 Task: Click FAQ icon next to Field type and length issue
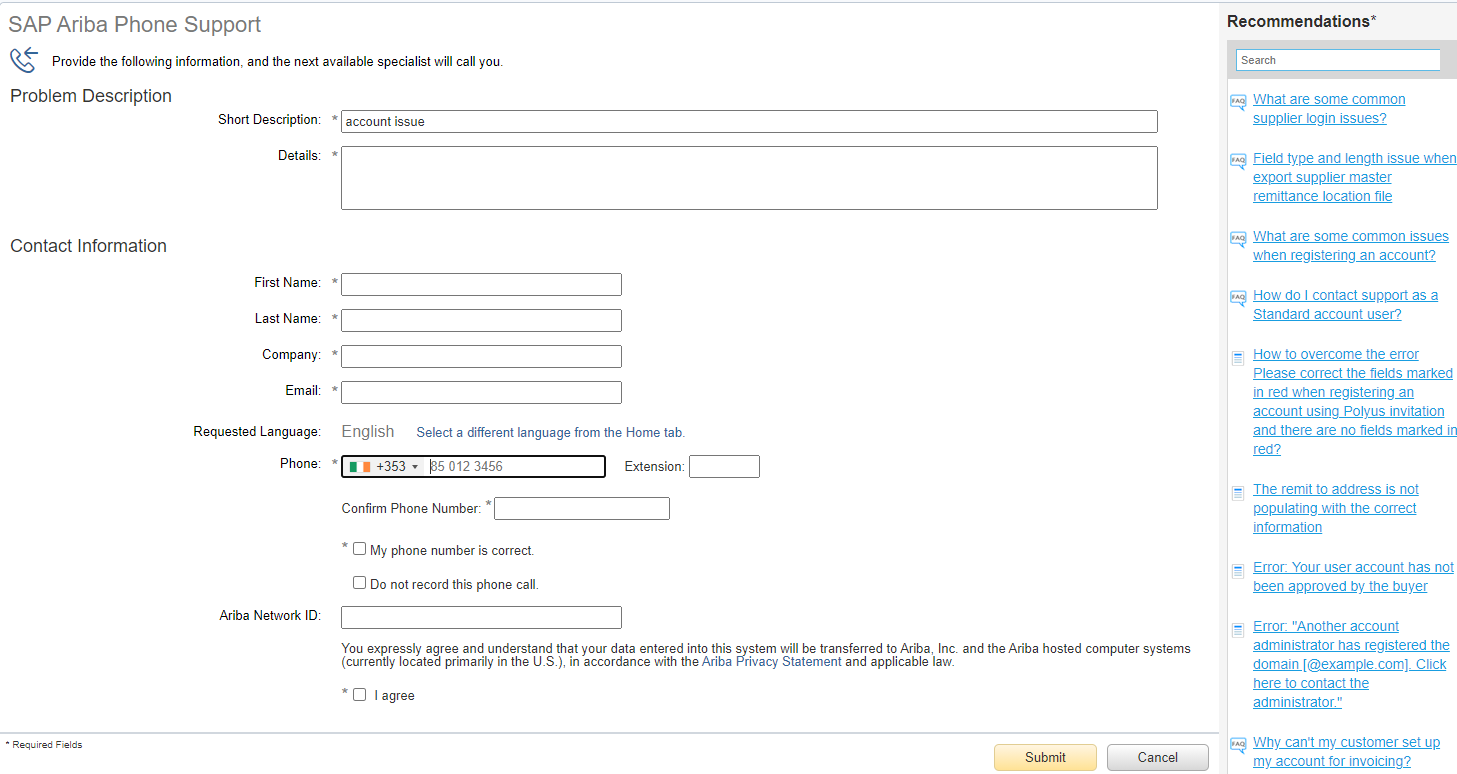point(1238,160)
